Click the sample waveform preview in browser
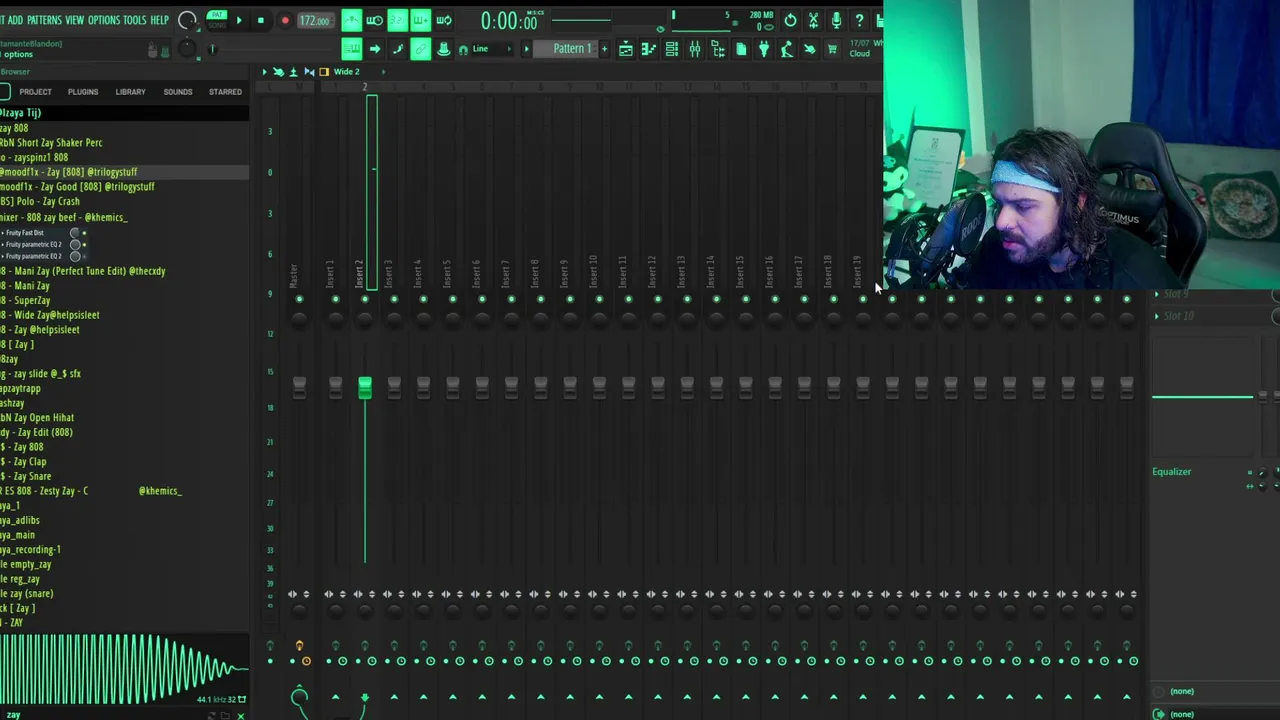 click(x=124, y=668)
